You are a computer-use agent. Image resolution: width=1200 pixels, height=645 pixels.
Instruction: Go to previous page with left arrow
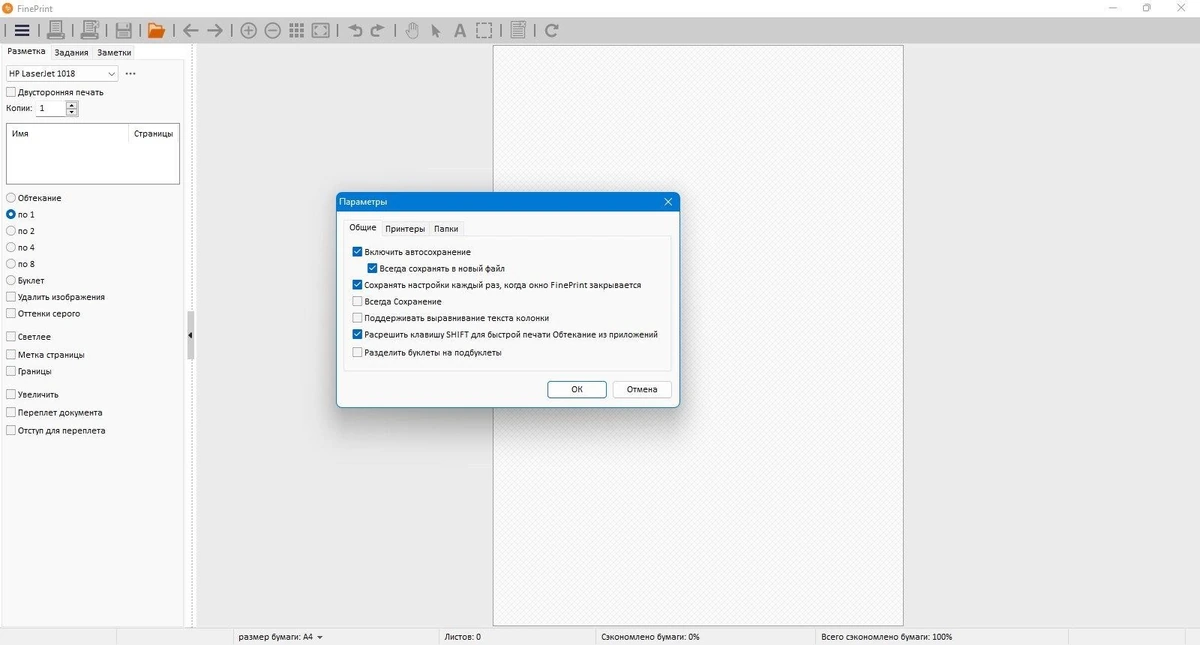click(190, 30)
